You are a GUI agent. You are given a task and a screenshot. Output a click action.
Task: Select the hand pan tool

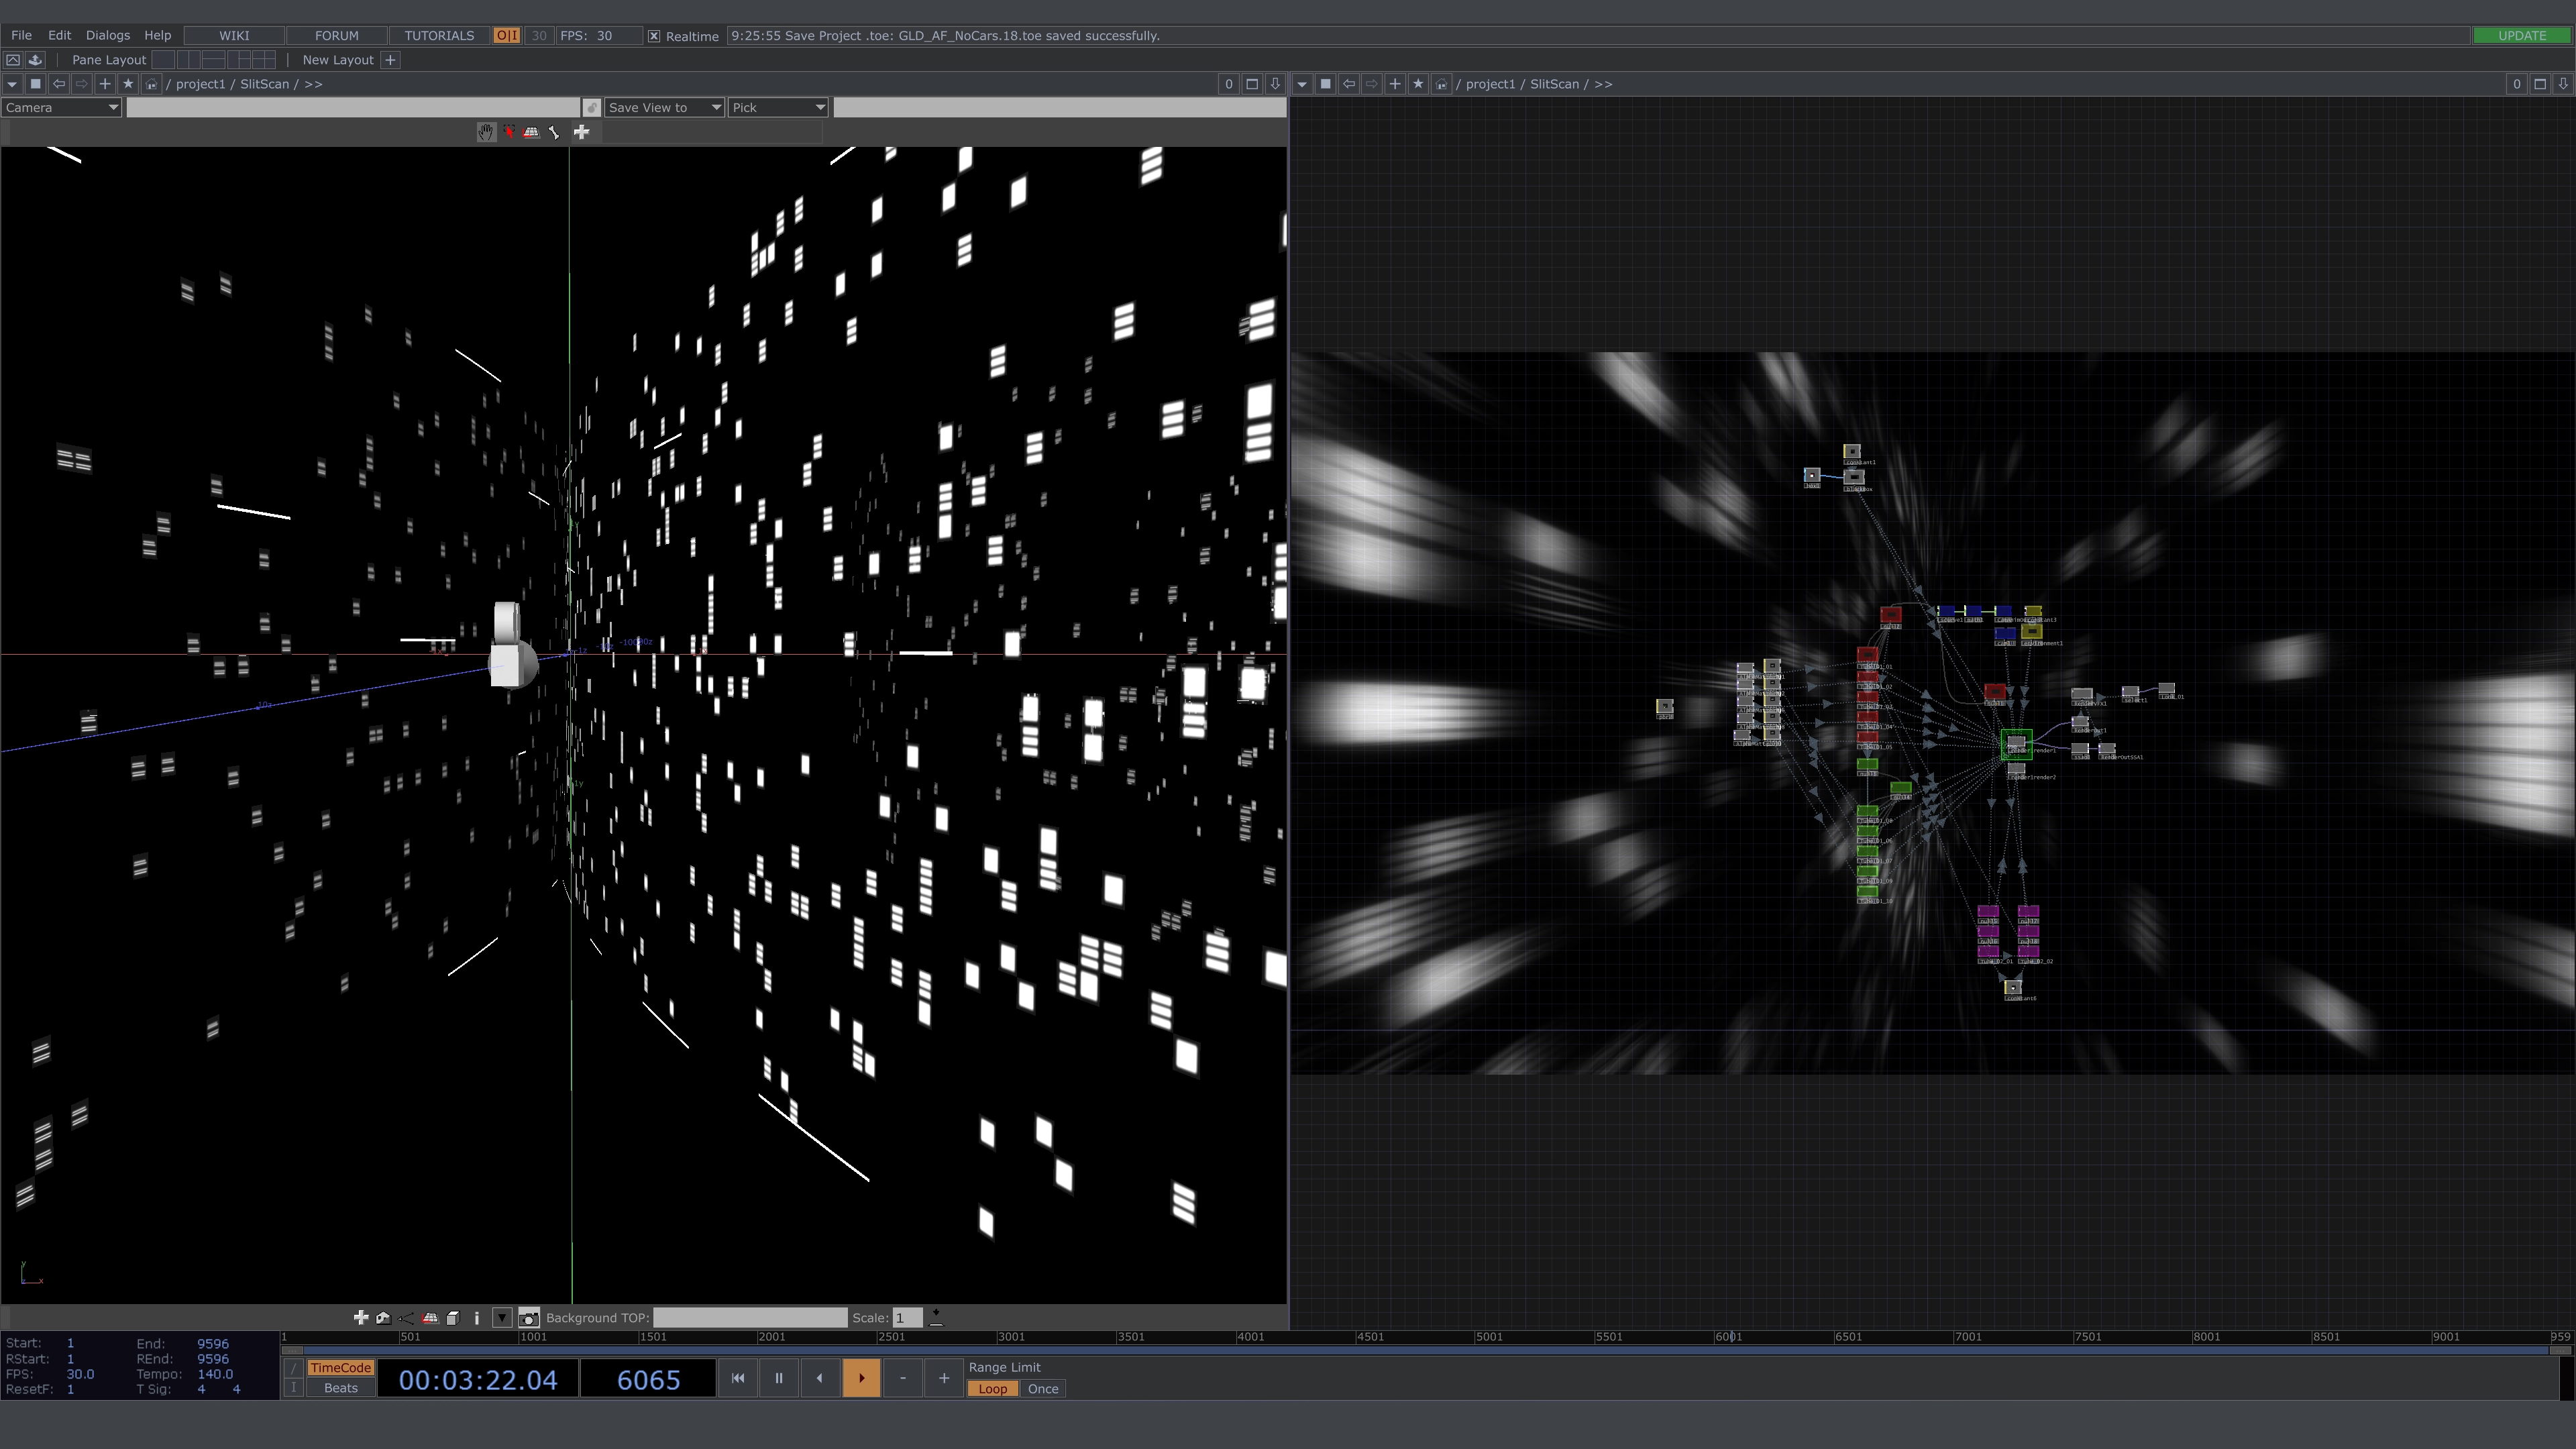pos(486,132)
